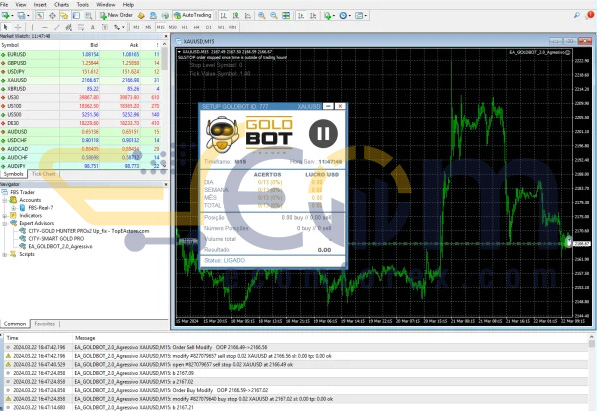The height and width of the screenshot is (411, 597).
Task: Pause the GoldBot with the pause button
Action: 323,134
